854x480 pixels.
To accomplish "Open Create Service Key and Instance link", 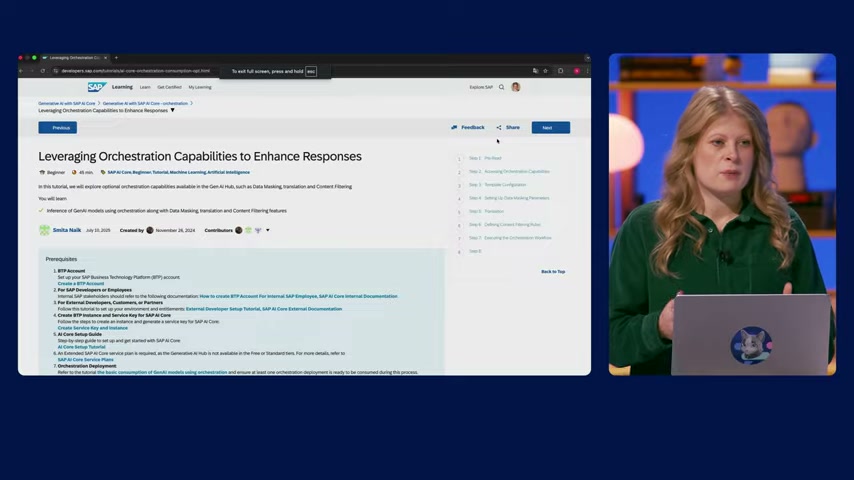I will 93,328.
